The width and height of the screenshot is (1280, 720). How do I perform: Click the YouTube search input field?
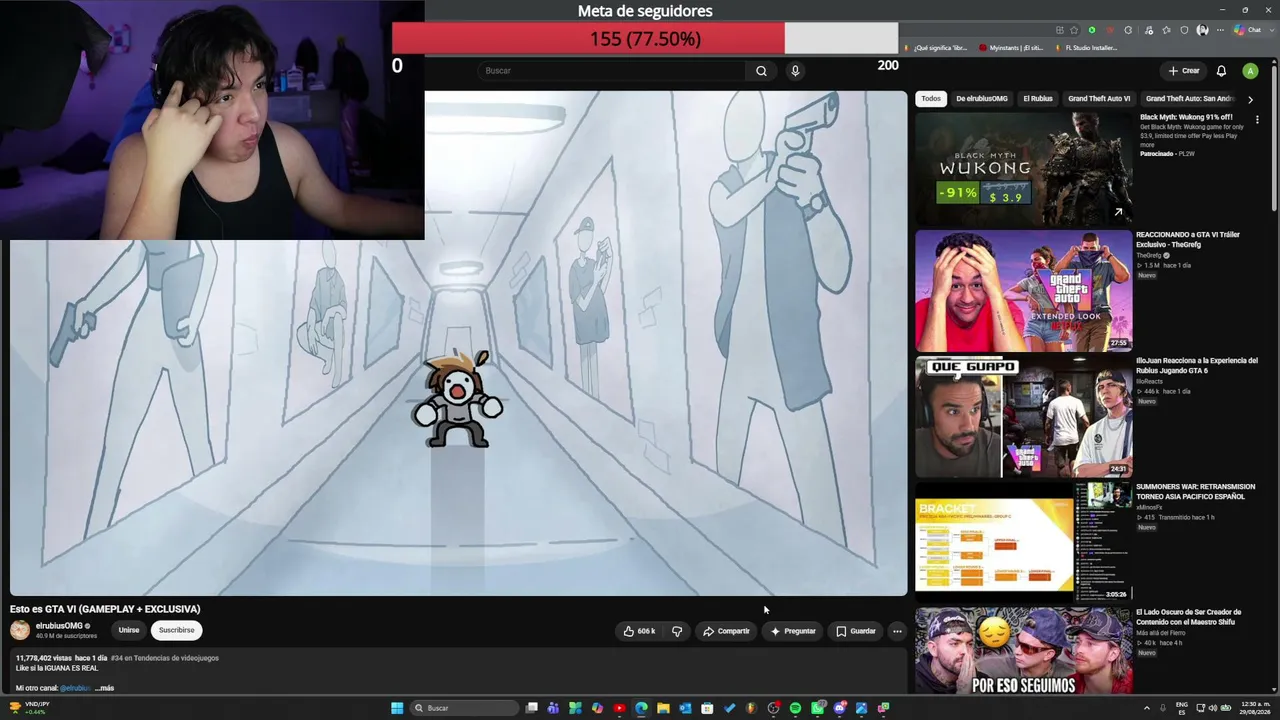click(x=611, y=71)
